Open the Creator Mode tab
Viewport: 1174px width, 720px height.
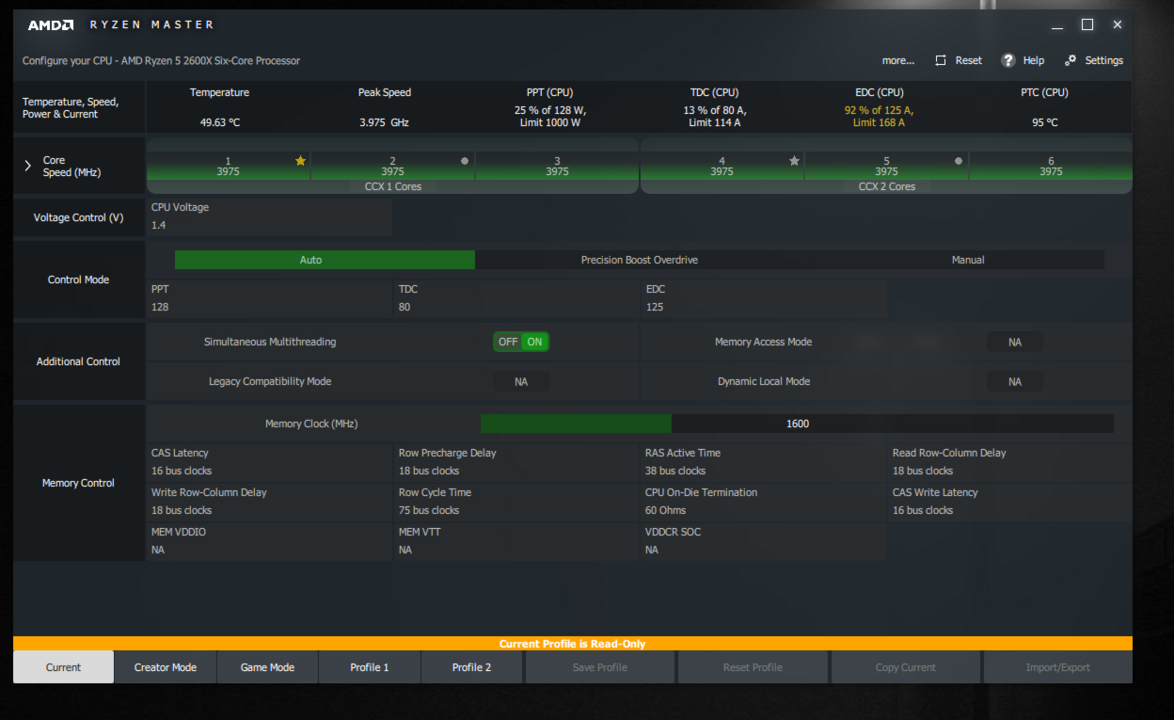[165, 667]
